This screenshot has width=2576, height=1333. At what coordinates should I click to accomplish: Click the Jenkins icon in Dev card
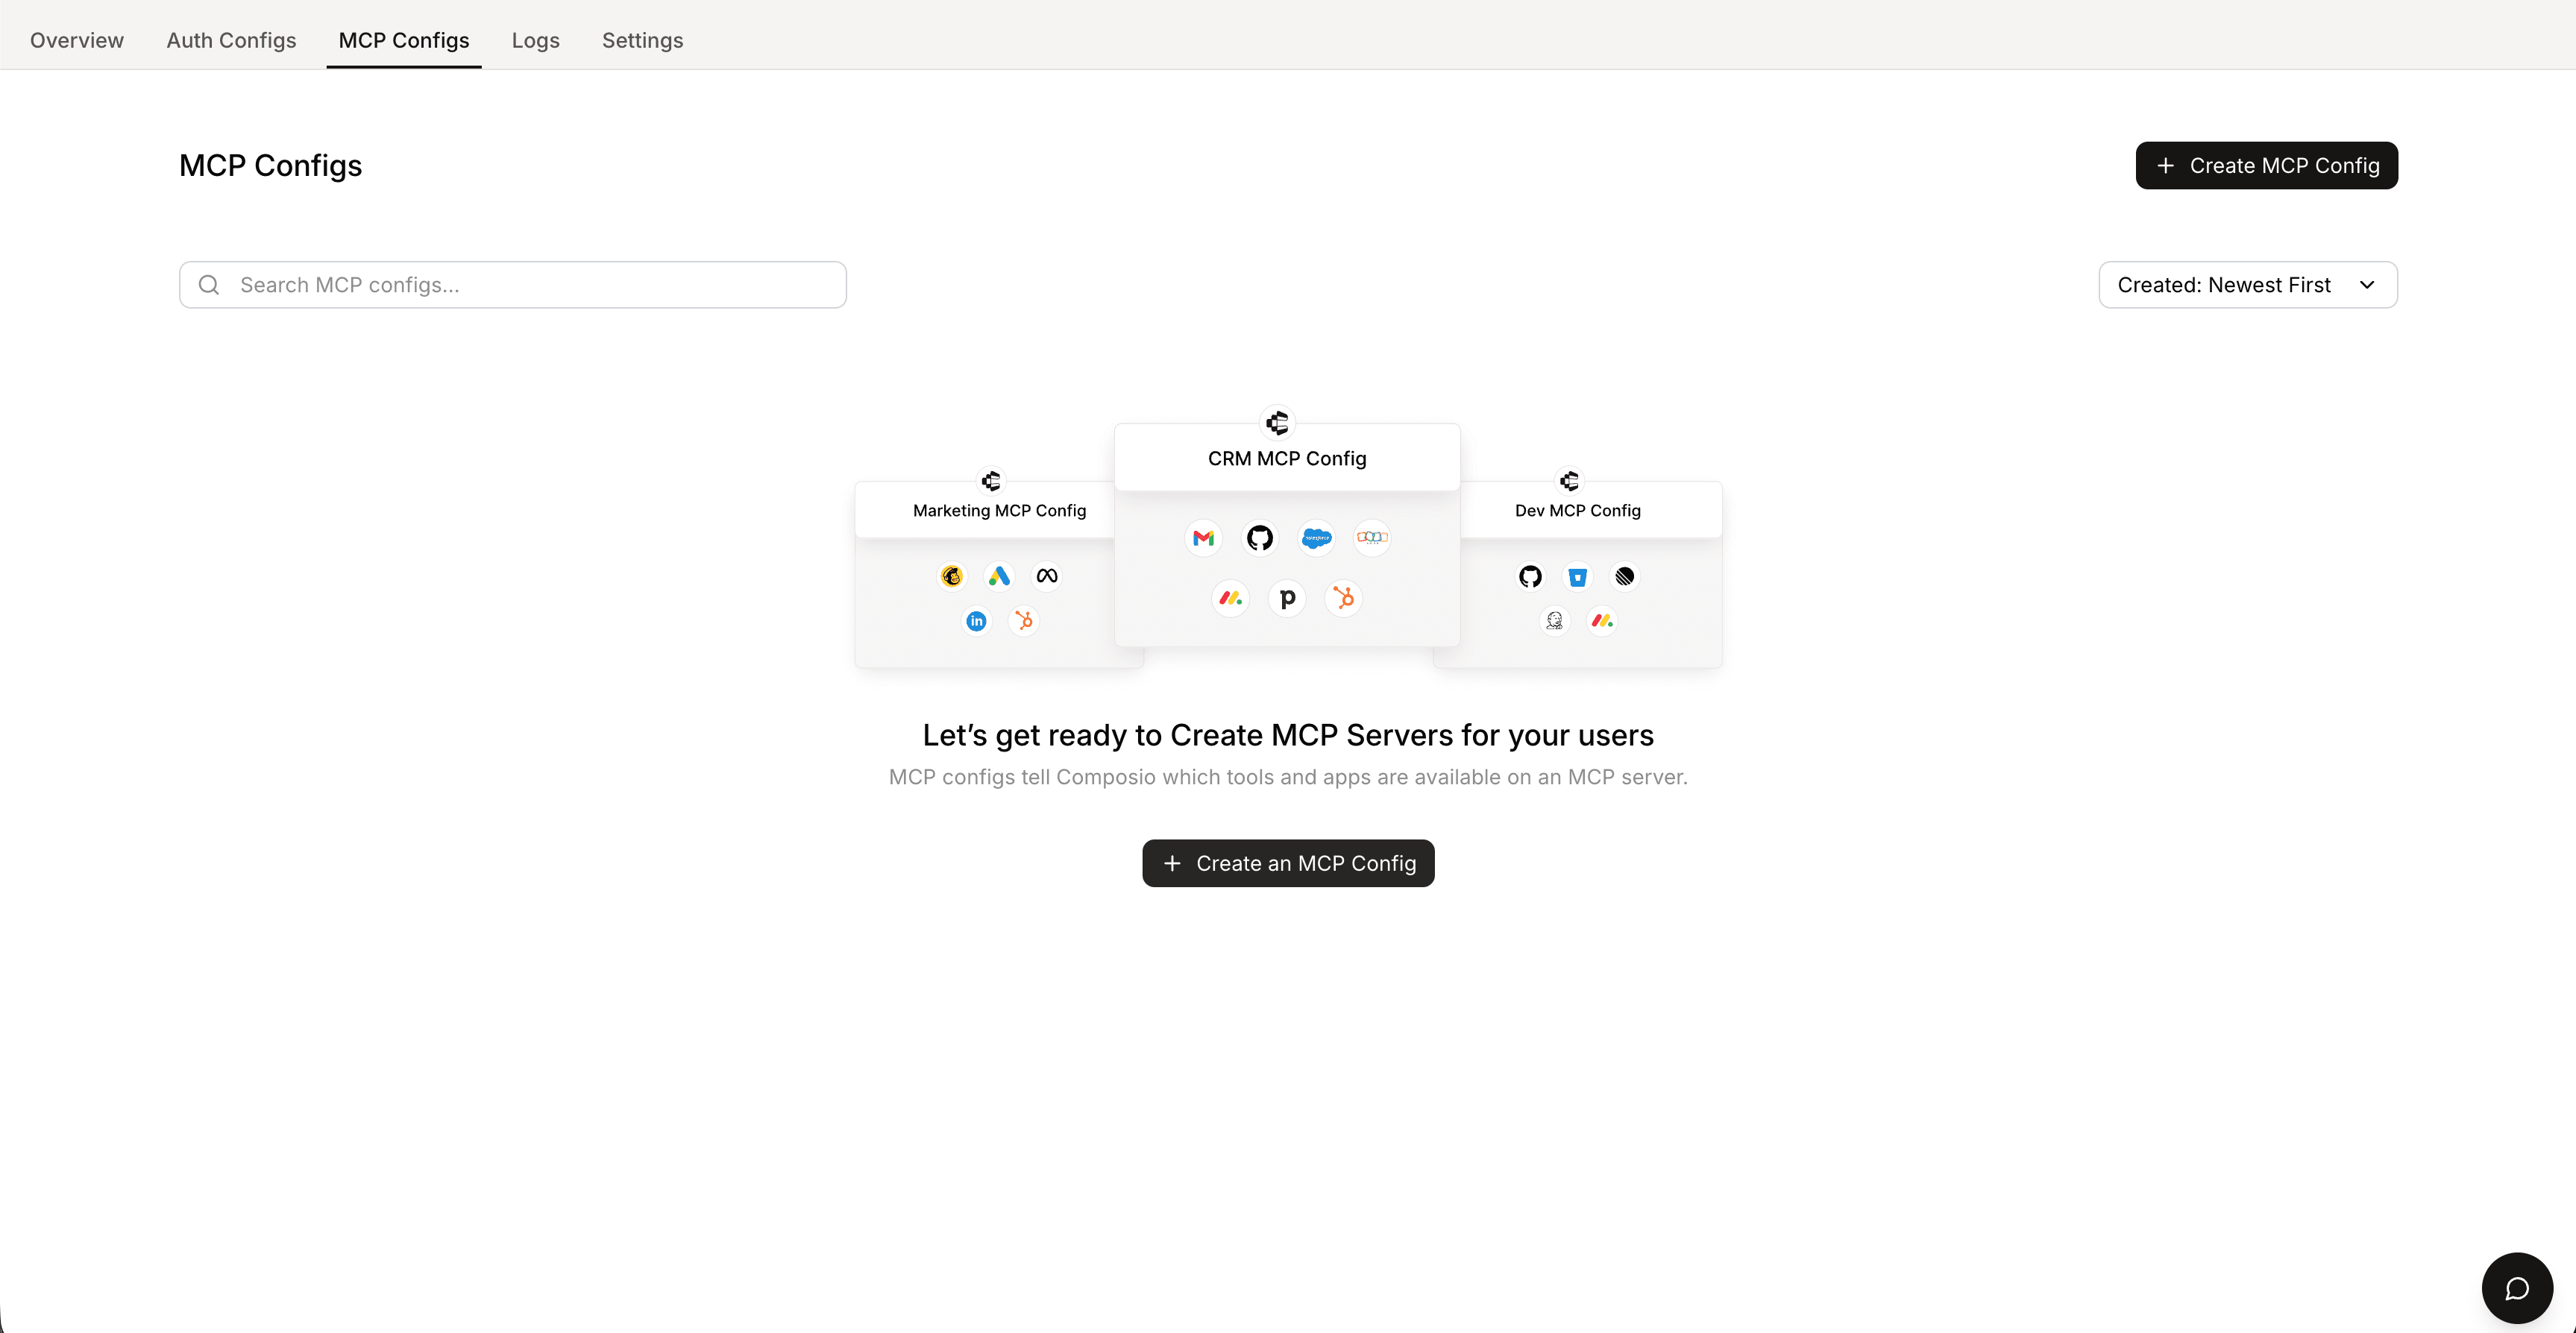pos(1554,621)
